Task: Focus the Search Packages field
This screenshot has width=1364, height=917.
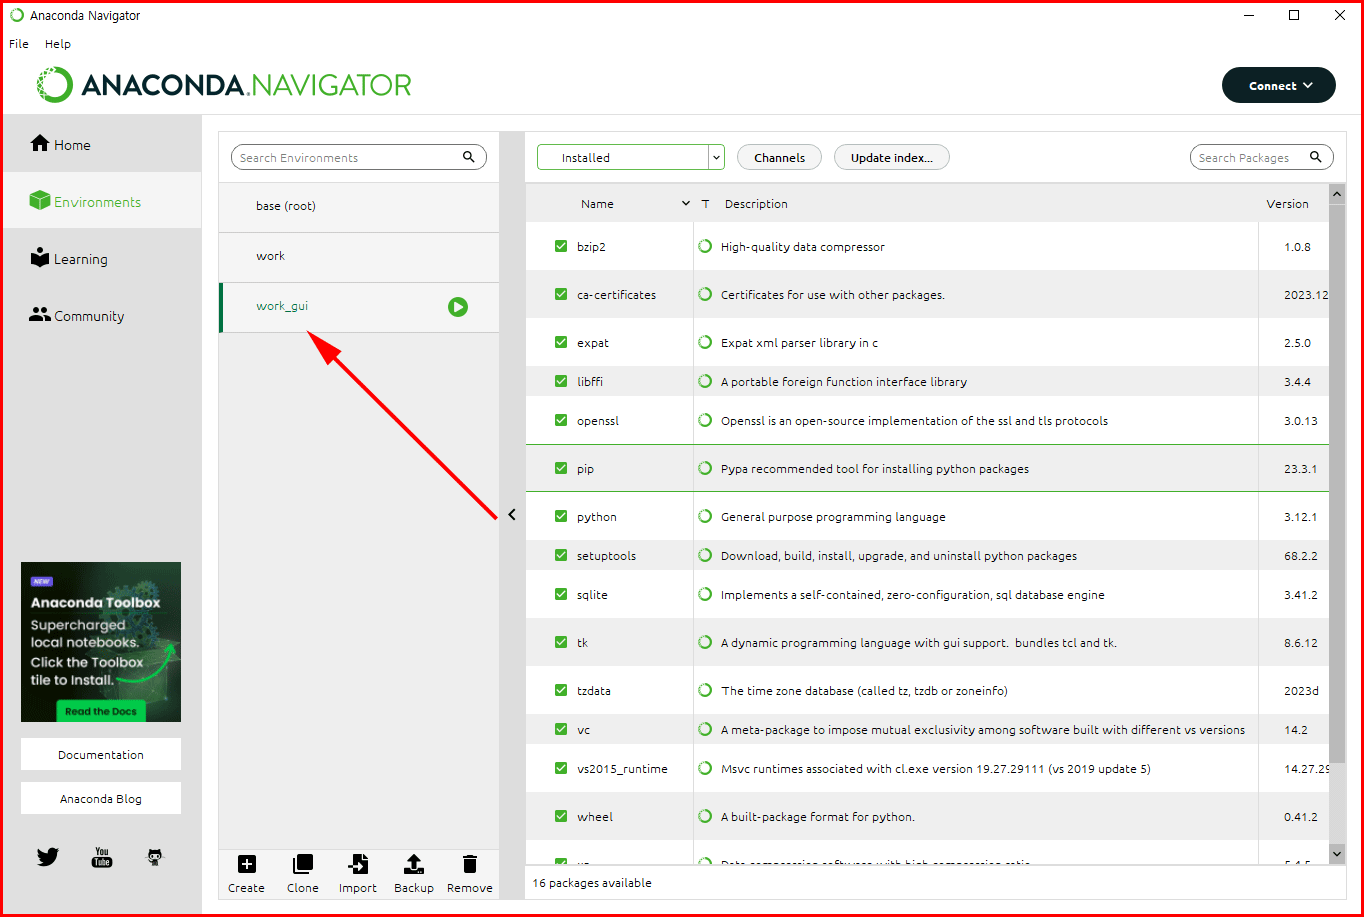Action: (1262, 157)
